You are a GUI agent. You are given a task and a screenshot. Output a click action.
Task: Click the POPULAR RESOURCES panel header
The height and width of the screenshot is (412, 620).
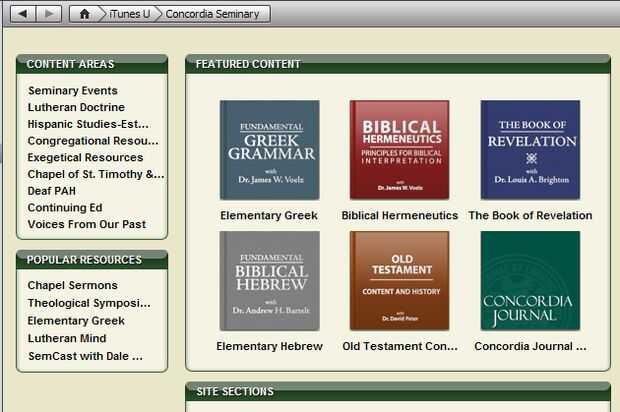[x=92, y=260]
